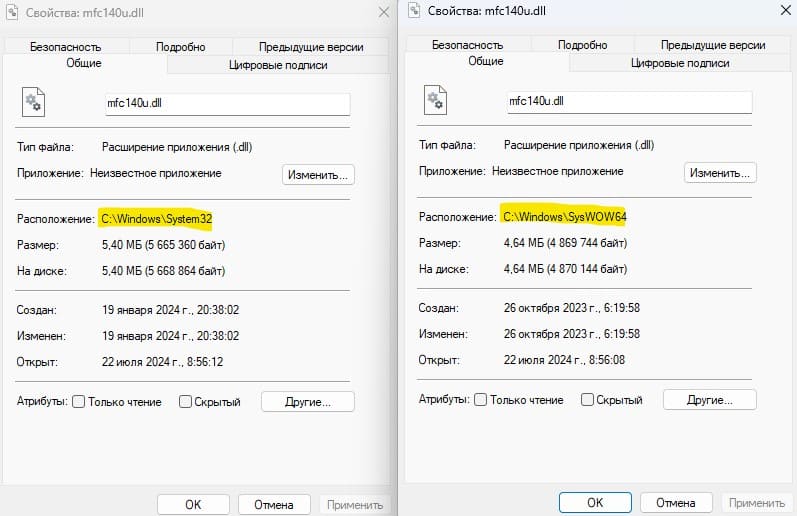Close the right properties dialog
This screenshot has width=797, height=516.
tap(785, 10)
